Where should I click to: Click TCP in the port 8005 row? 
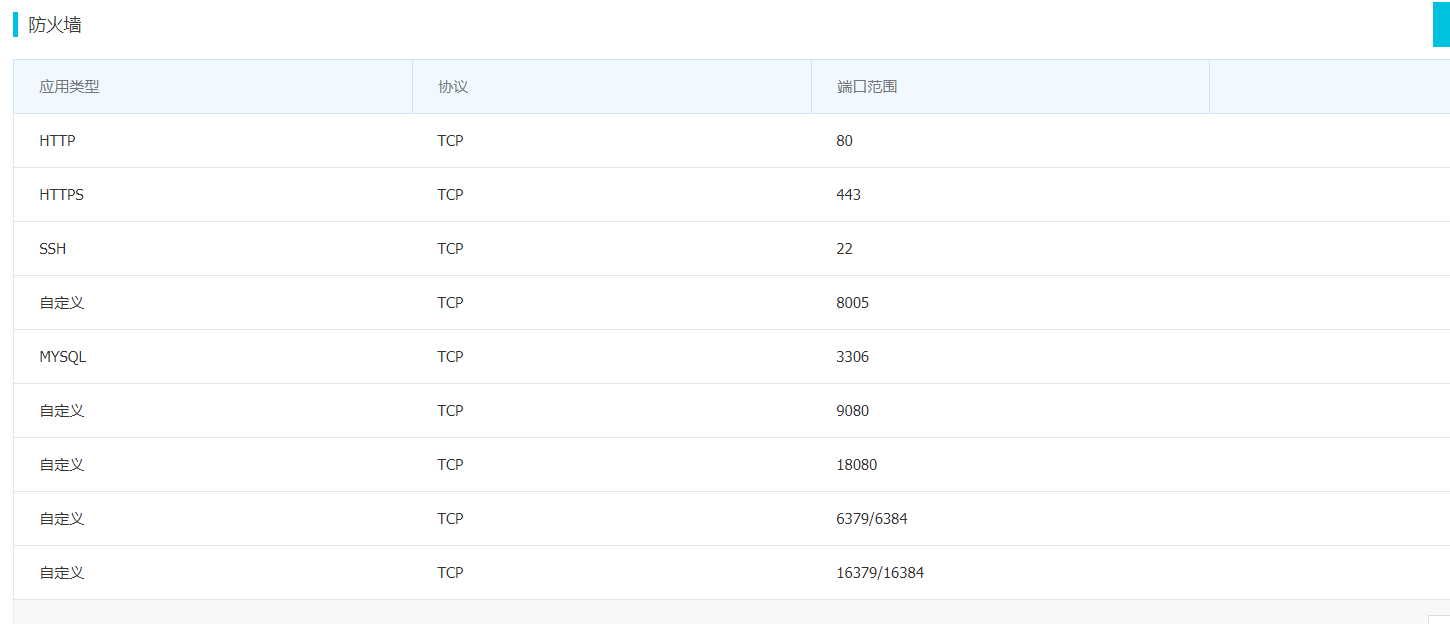point(450,303)
